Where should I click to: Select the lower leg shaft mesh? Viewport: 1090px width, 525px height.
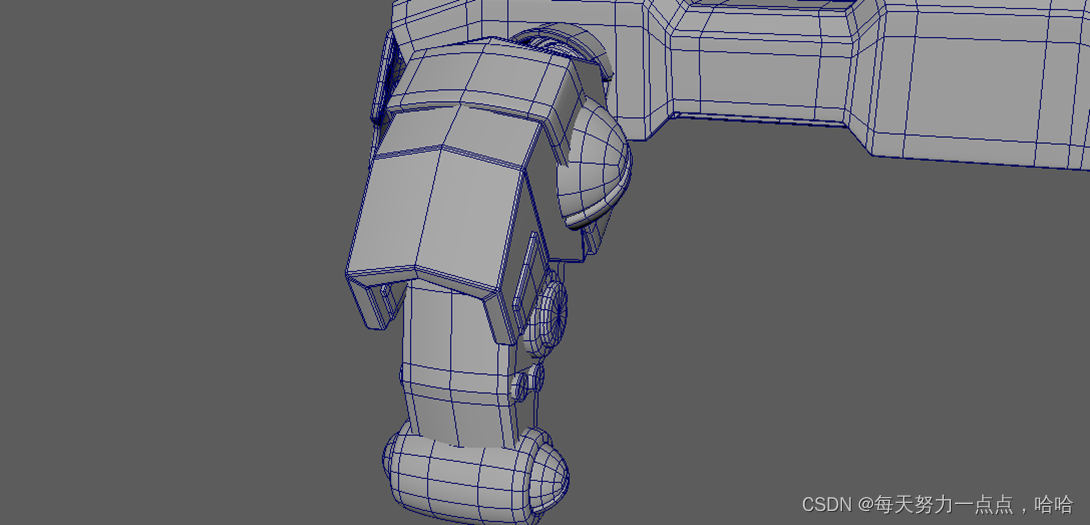pyautogui.click(x=459, y=362)
